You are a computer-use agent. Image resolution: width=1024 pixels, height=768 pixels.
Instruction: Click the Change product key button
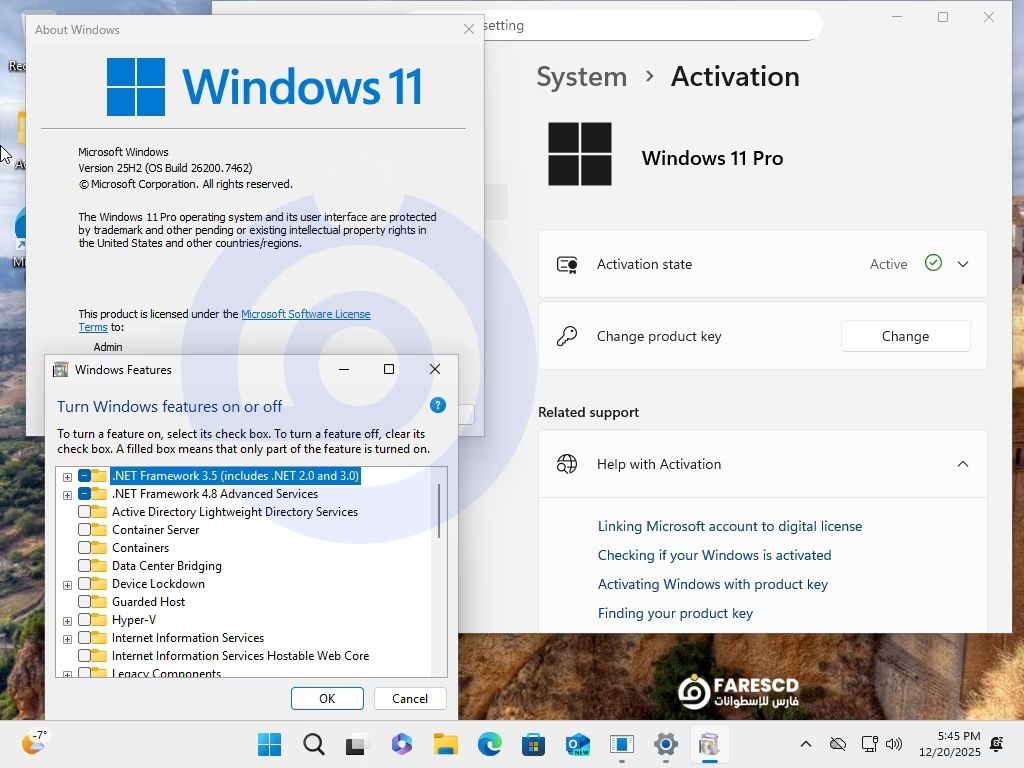(905, 336)
